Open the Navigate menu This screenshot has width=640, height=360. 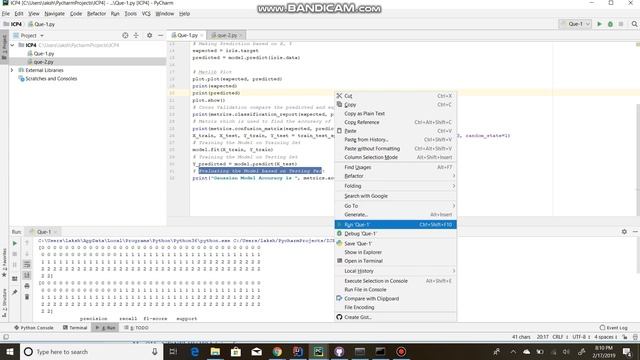[x=54, y=13]
